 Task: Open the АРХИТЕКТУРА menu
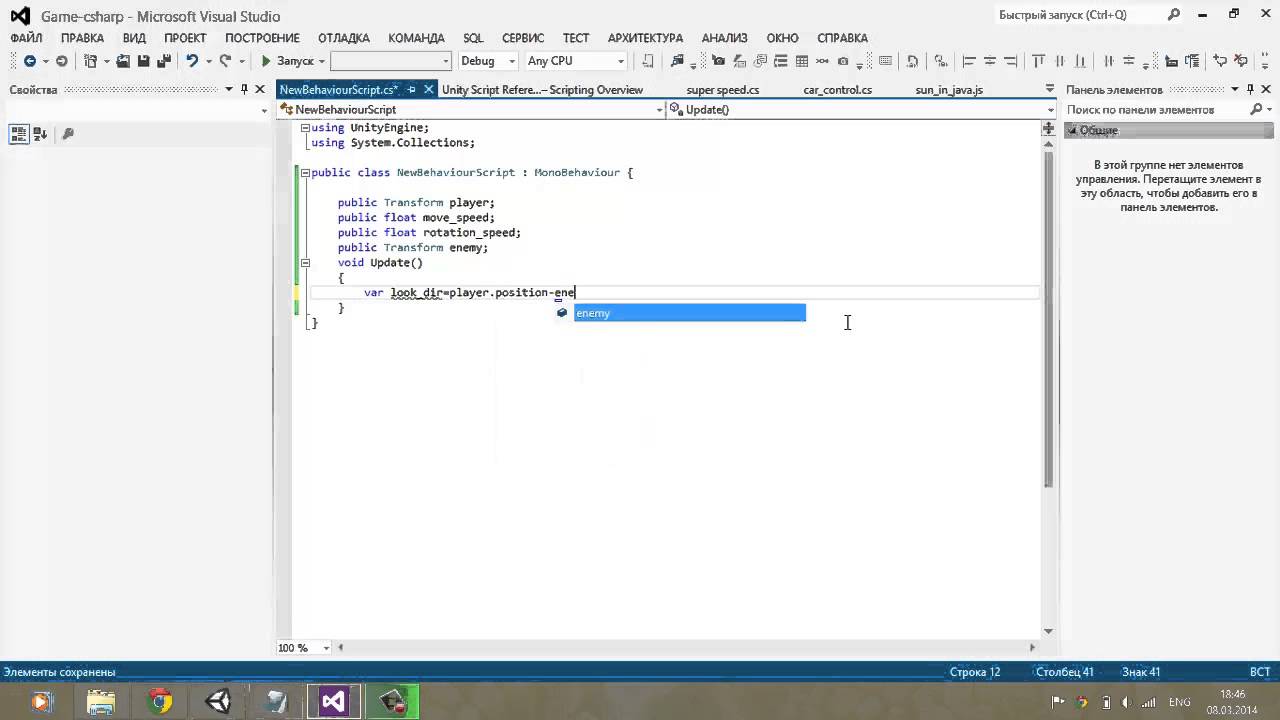(x=645, y=38)
